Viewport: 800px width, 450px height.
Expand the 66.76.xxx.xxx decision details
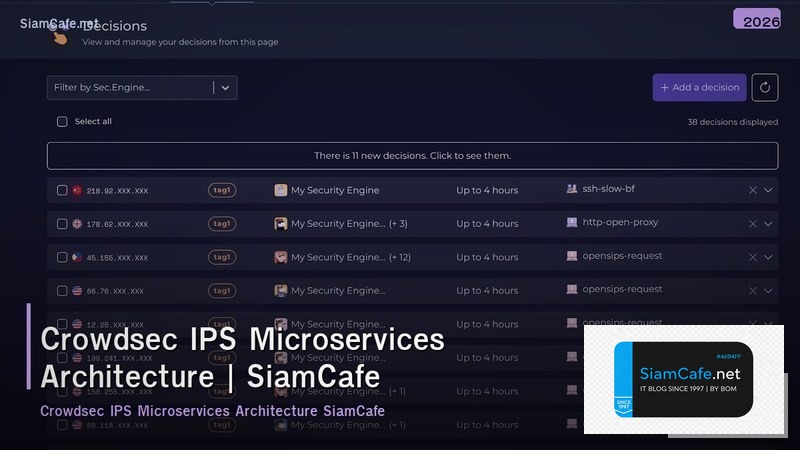tap(768, 291)
